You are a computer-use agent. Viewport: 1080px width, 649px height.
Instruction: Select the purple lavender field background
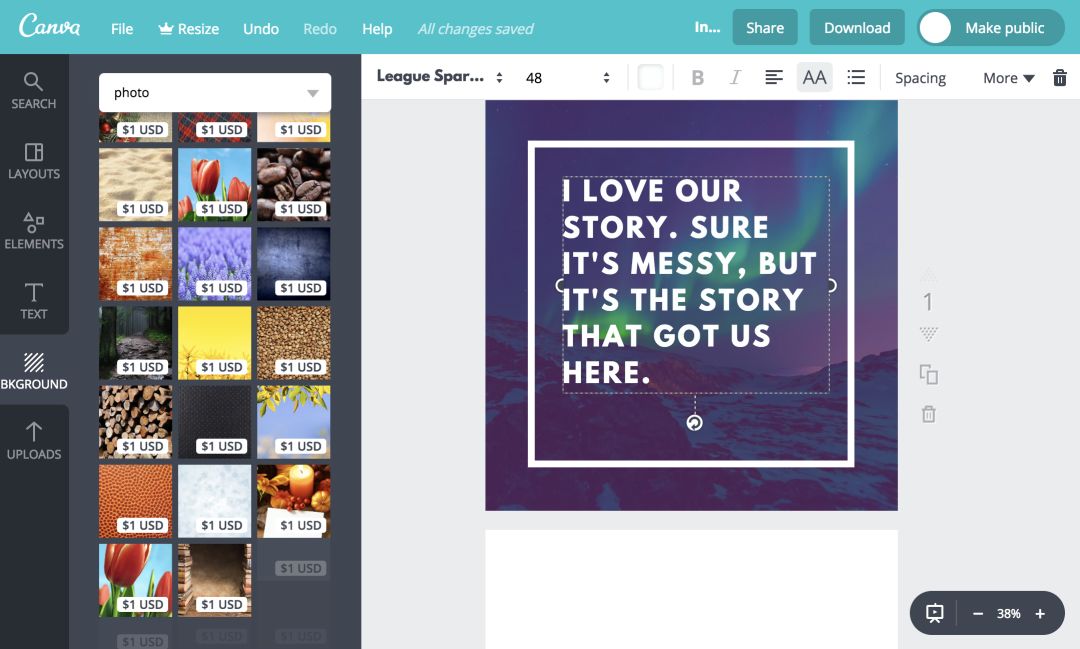click(215, 264)
